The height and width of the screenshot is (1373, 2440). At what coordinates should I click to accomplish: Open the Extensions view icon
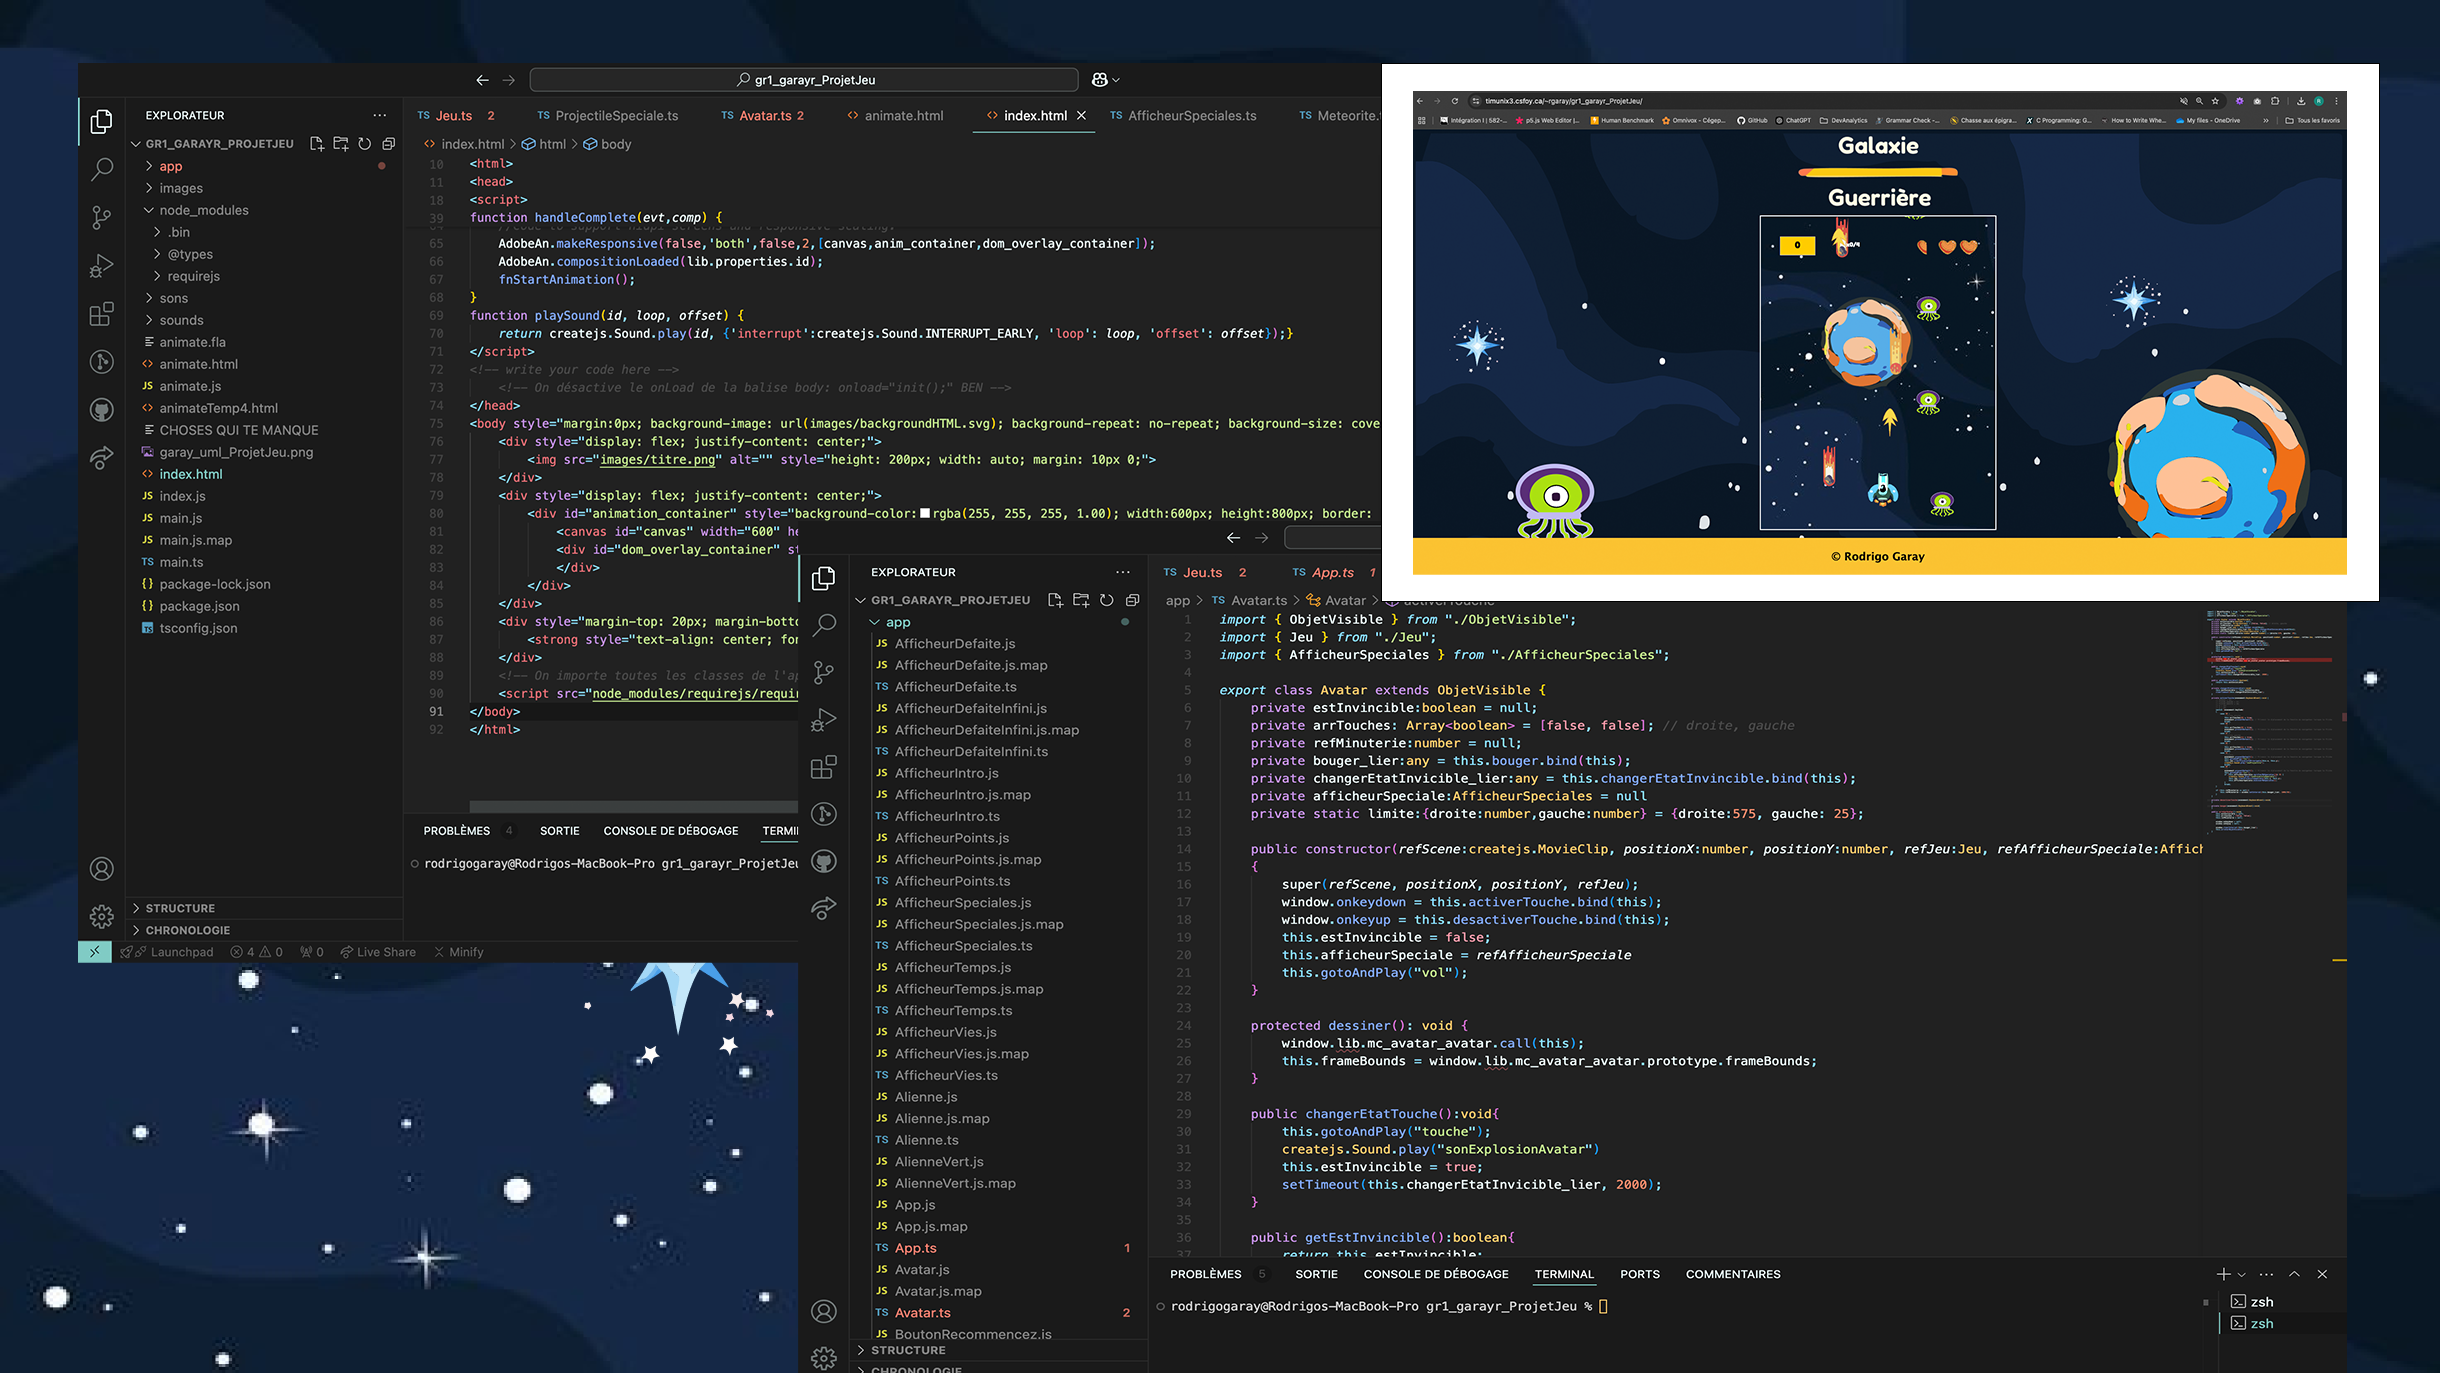[101, 314]
